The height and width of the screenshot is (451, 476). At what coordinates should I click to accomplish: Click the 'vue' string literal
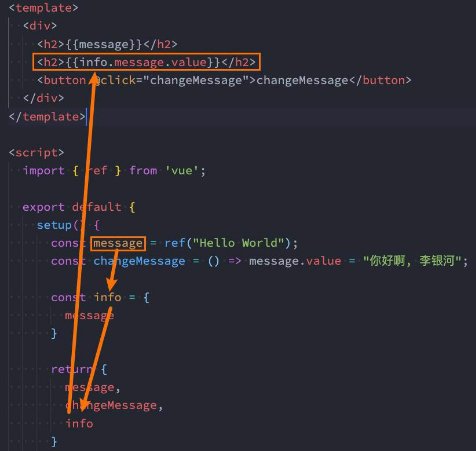181,171
